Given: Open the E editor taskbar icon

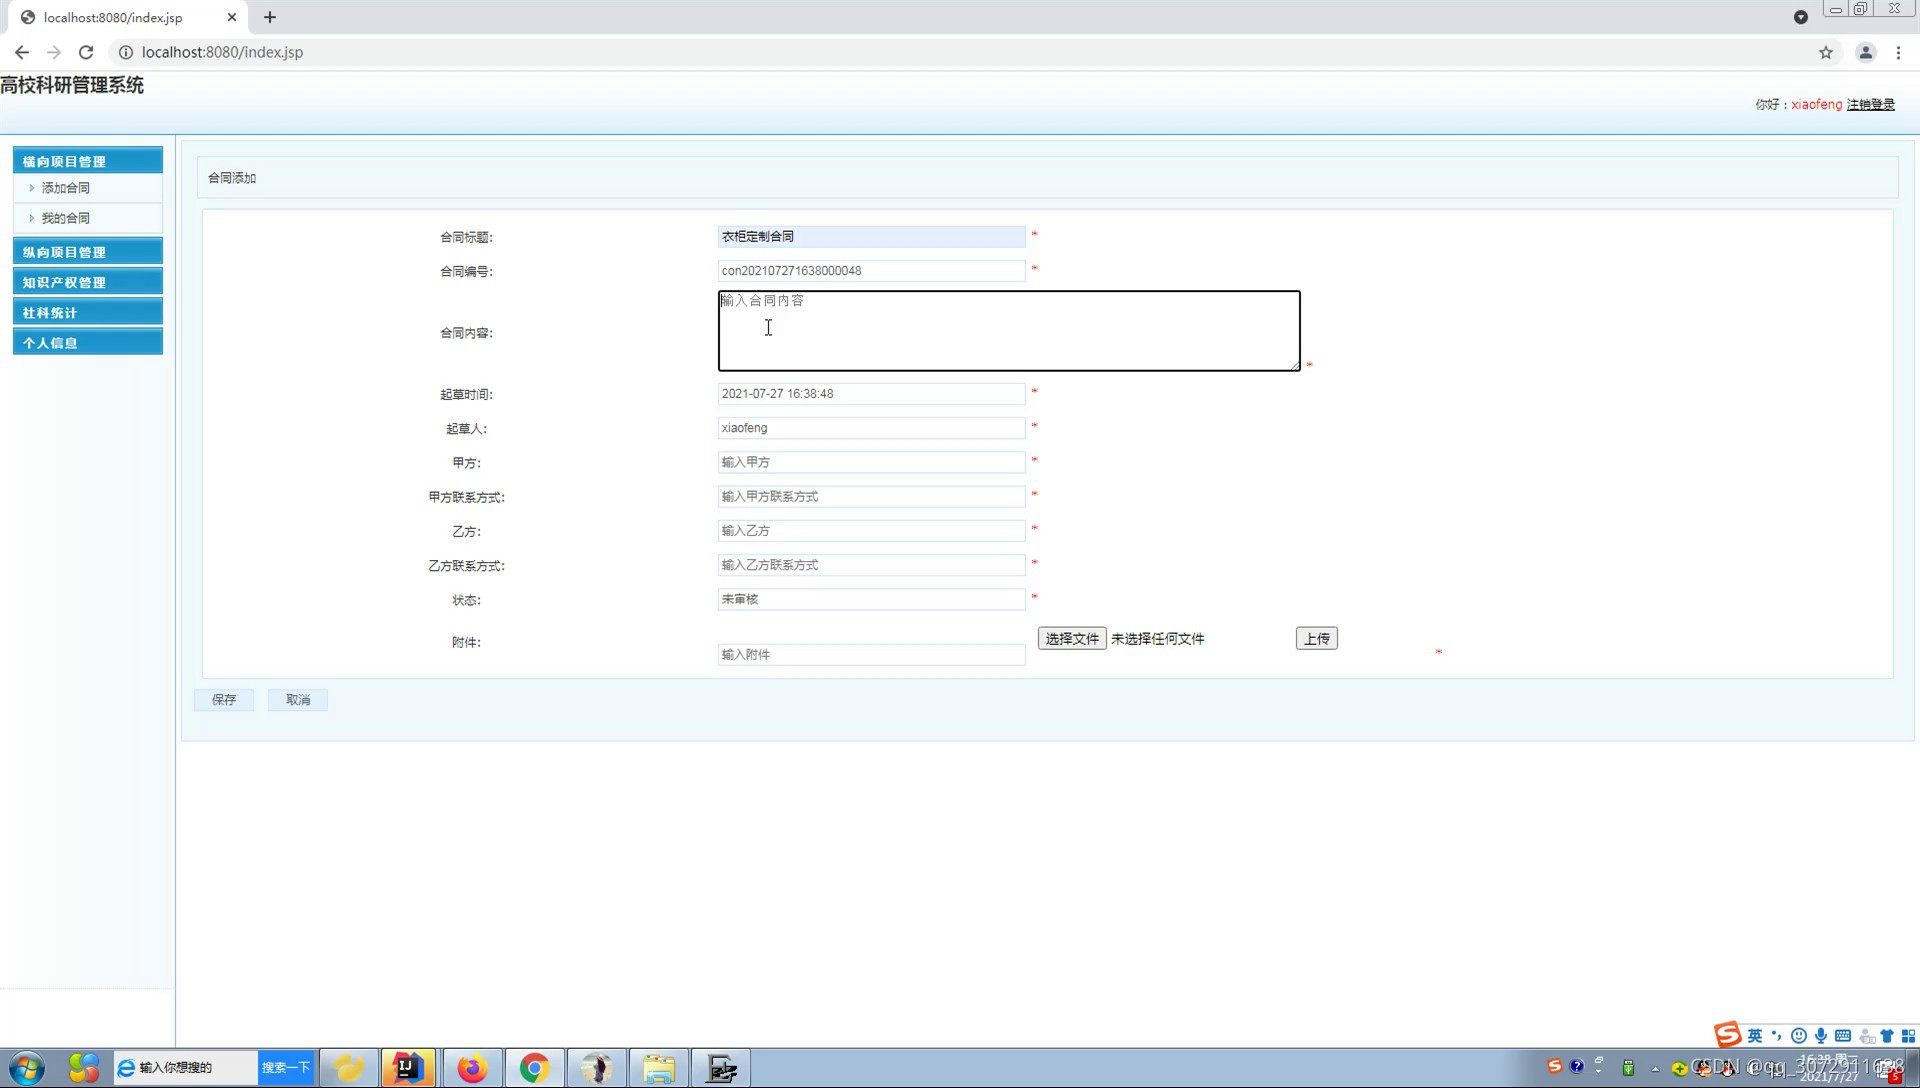Looking at the screenshot, I should (721, 1068).
